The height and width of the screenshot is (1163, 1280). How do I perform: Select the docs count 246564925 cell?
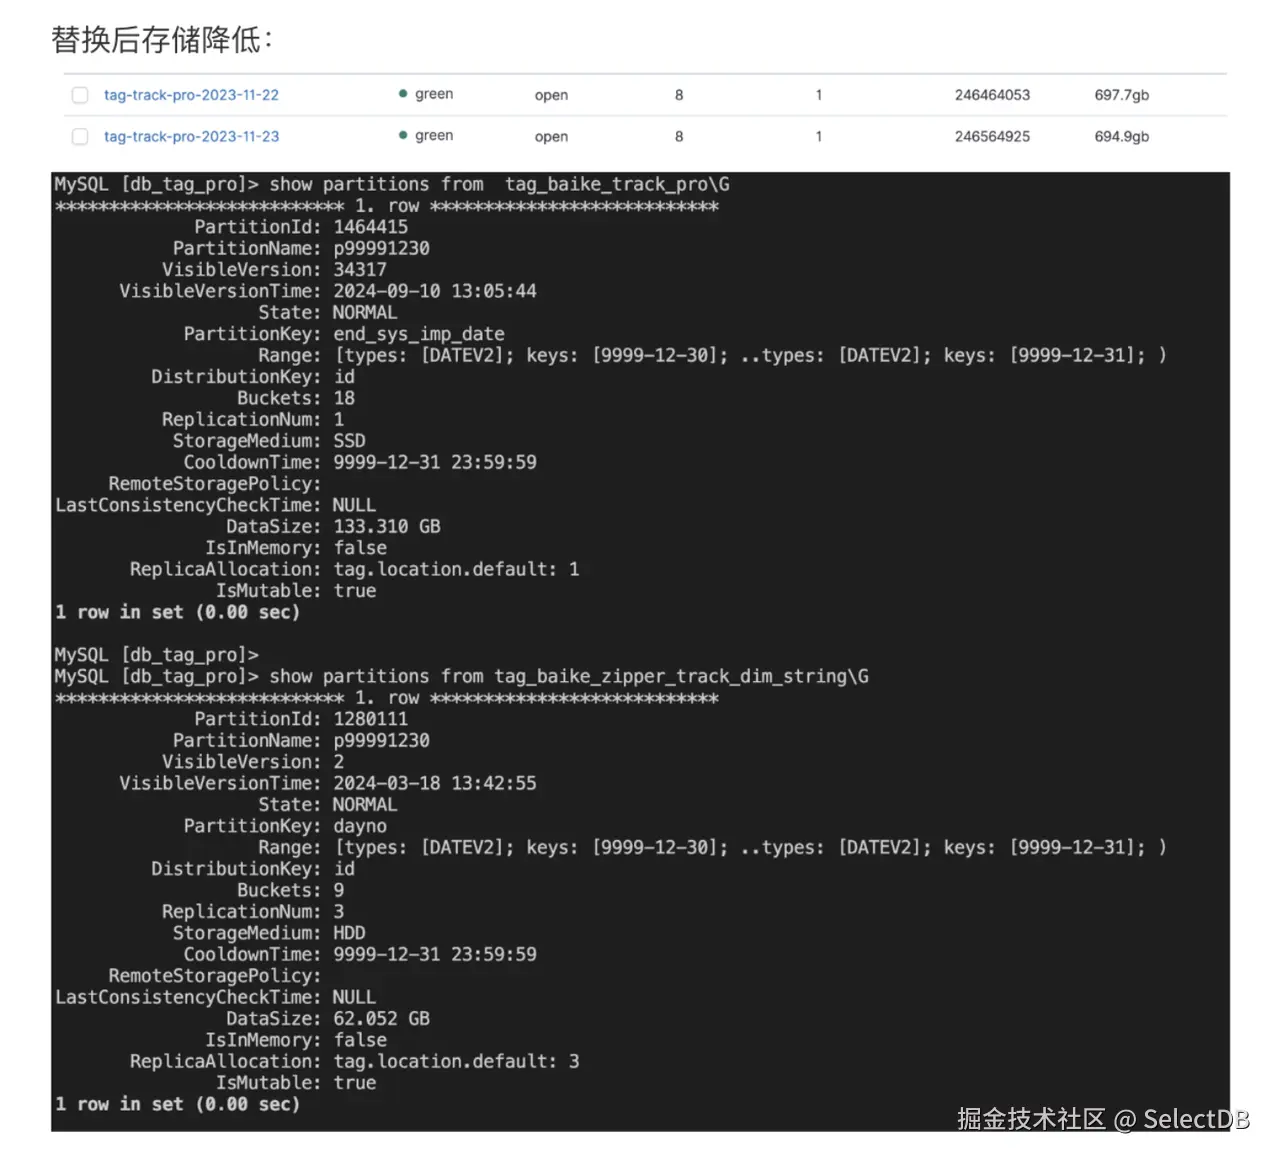pos(992,136)
